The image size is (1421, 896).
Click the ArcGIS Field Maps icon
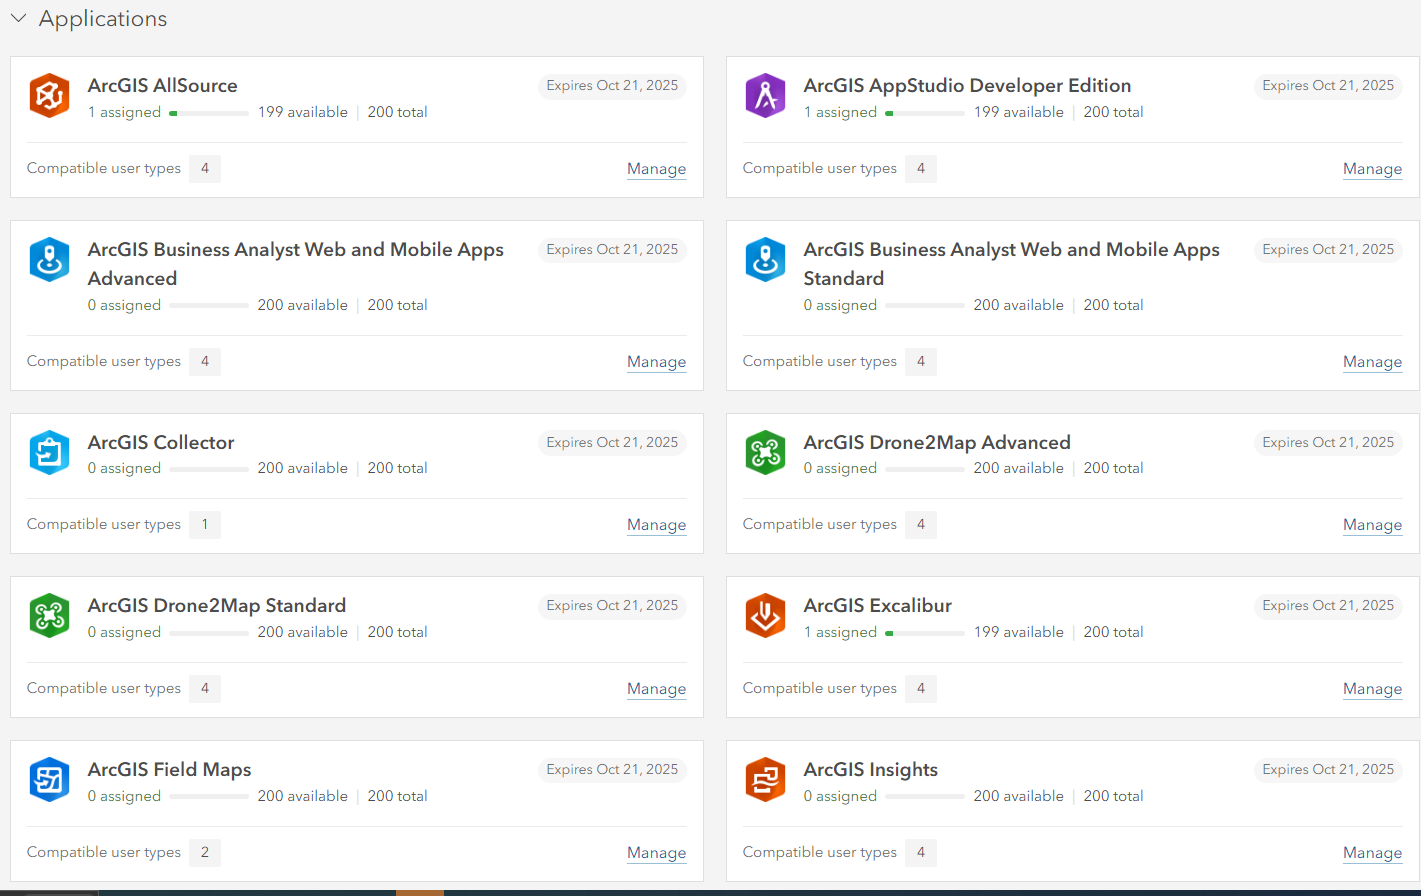pyautogui.click(x=49, y=778)
